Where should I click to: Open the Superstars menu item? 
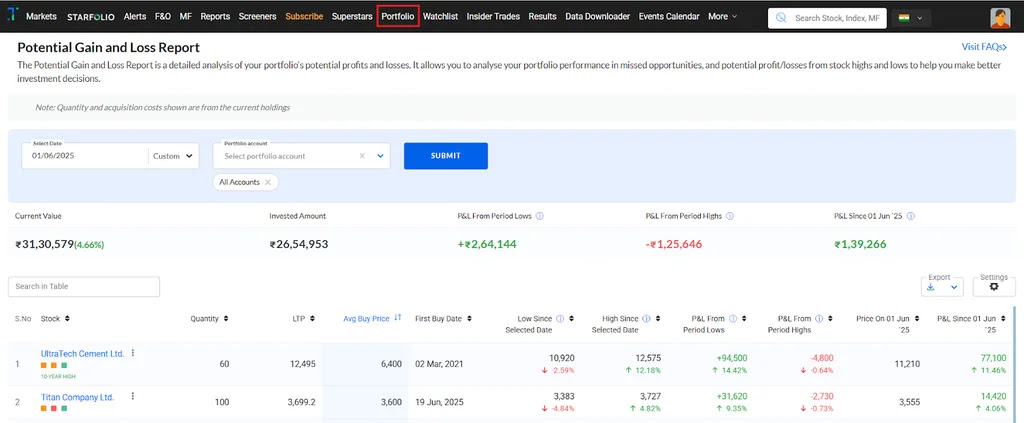click(x=352, y=16)
